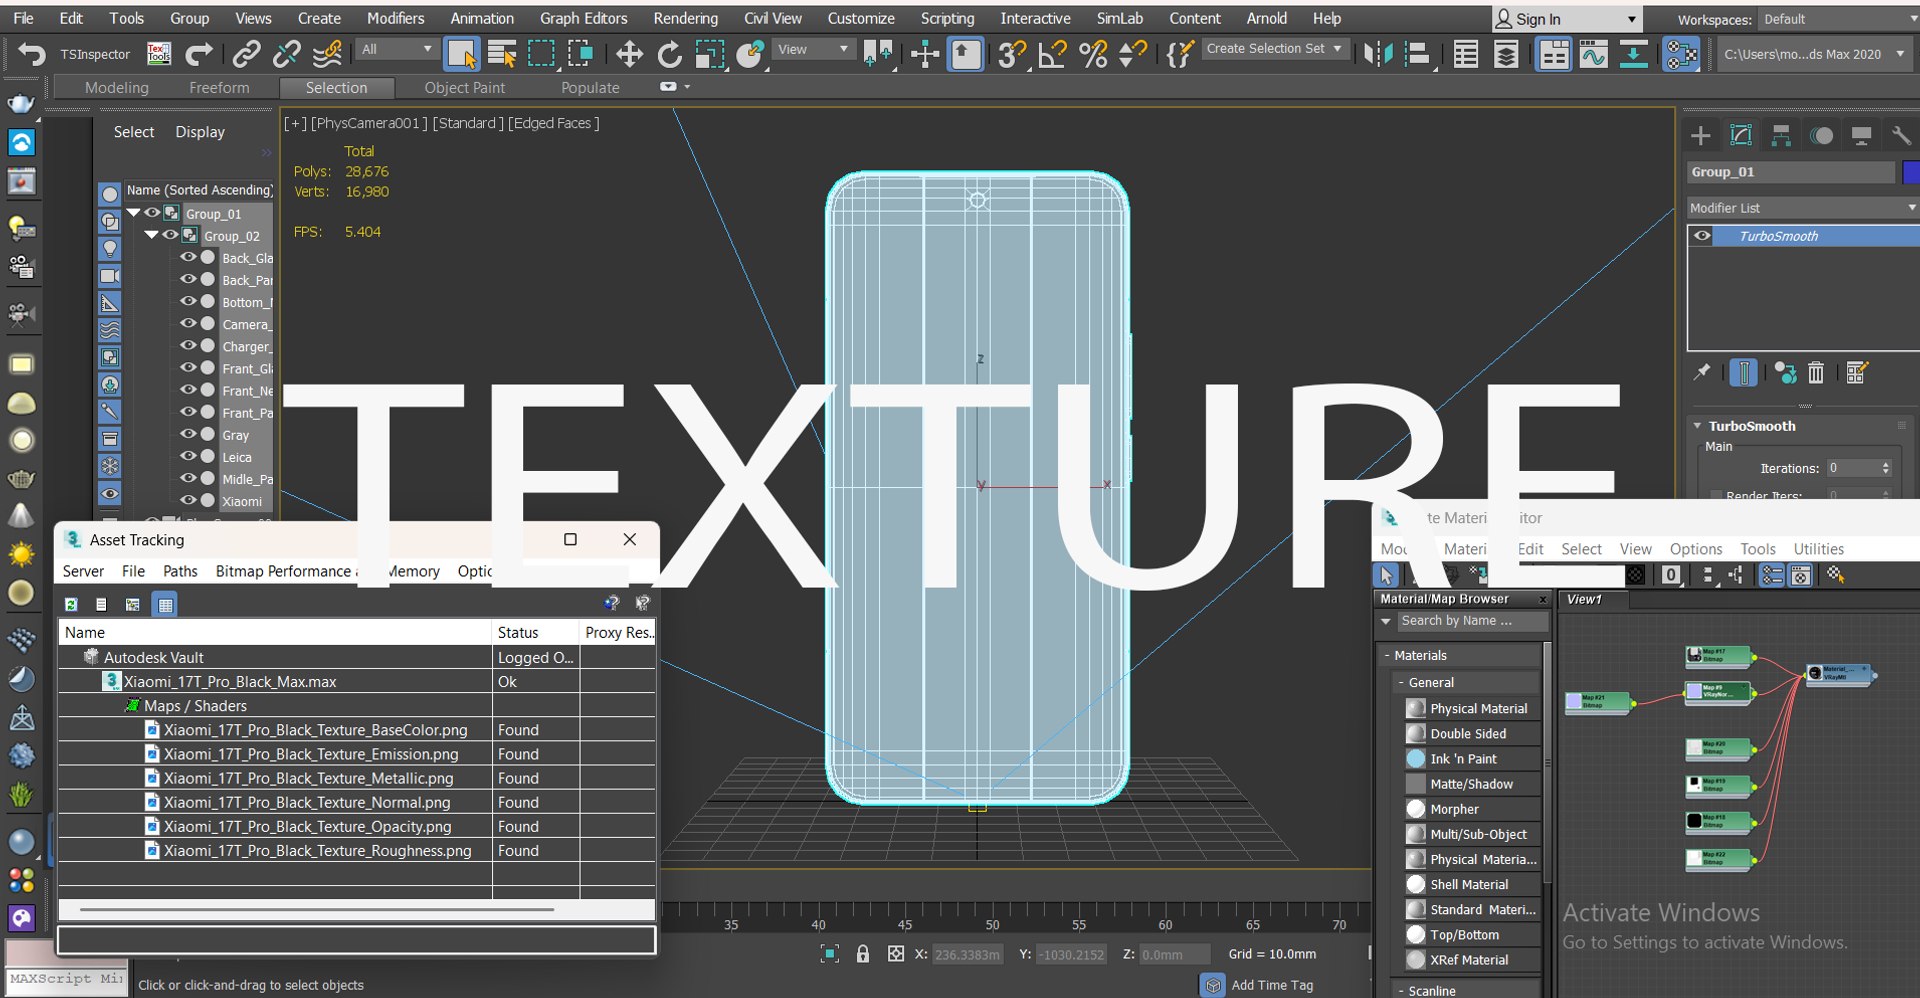
Task: Switch to the Object Paint ribbon tab
Action: click(x=464, y=88)
